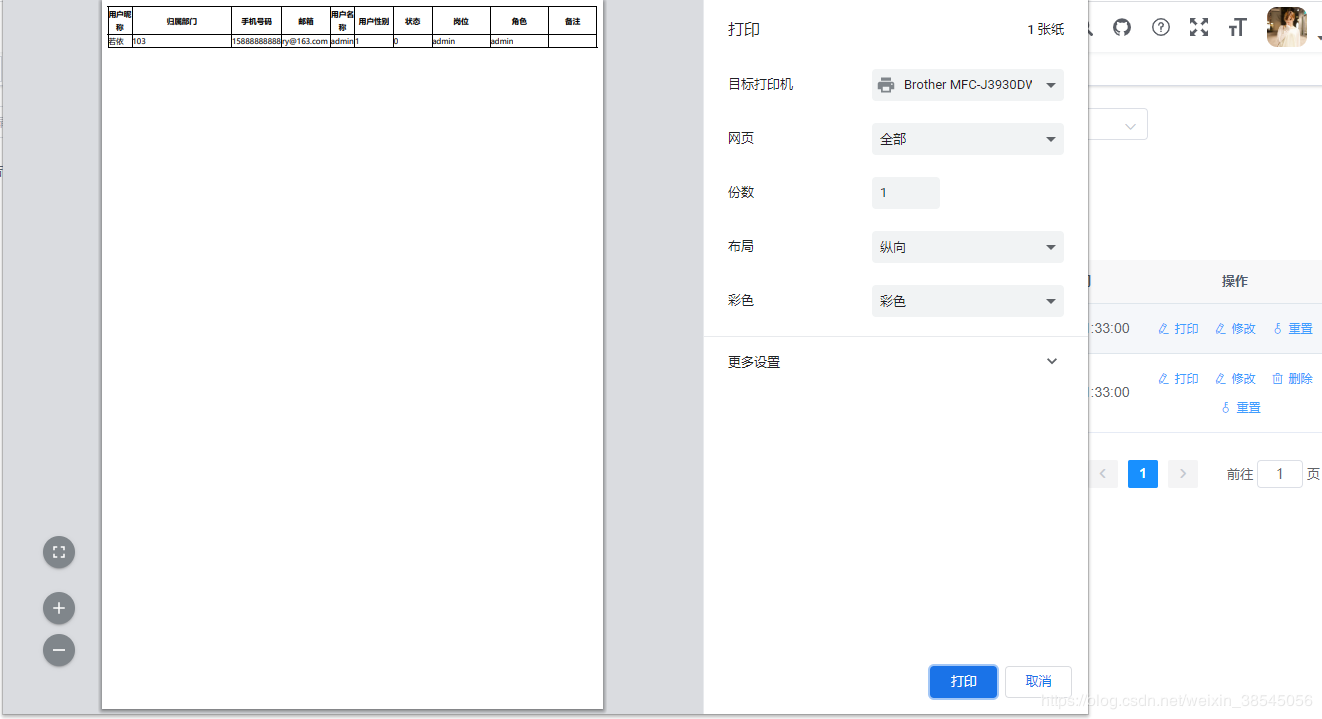
Task: Click the help question mark icon
Action: [1160, 27]
